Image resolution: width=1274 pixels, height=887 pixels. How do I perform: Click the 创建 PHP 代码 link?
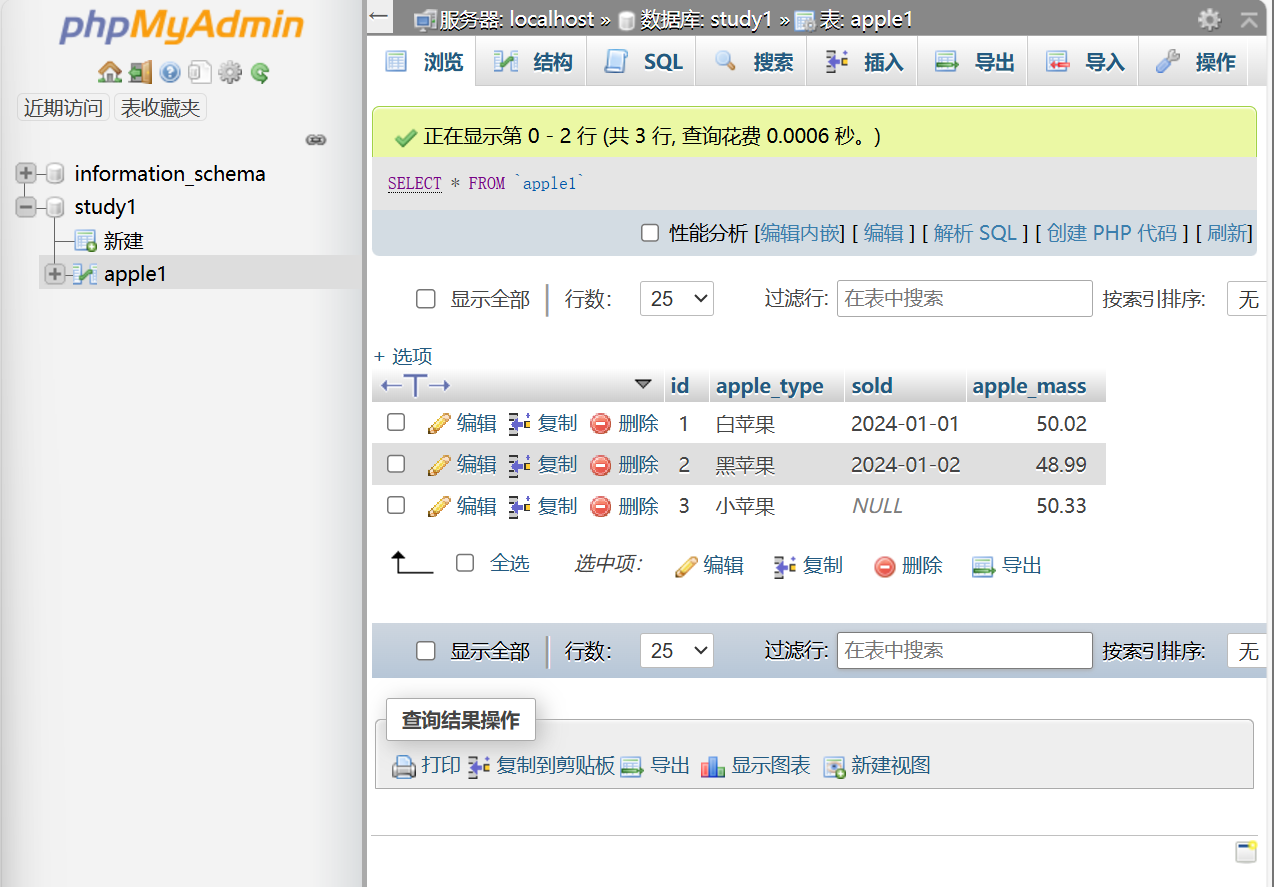(1111, 233)
